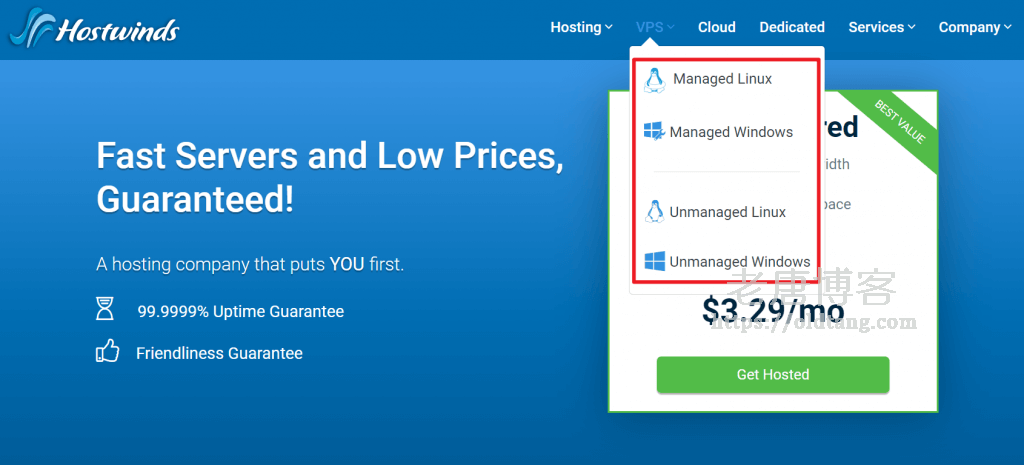Collapse the open VPS dropdown

click(655, 27)
